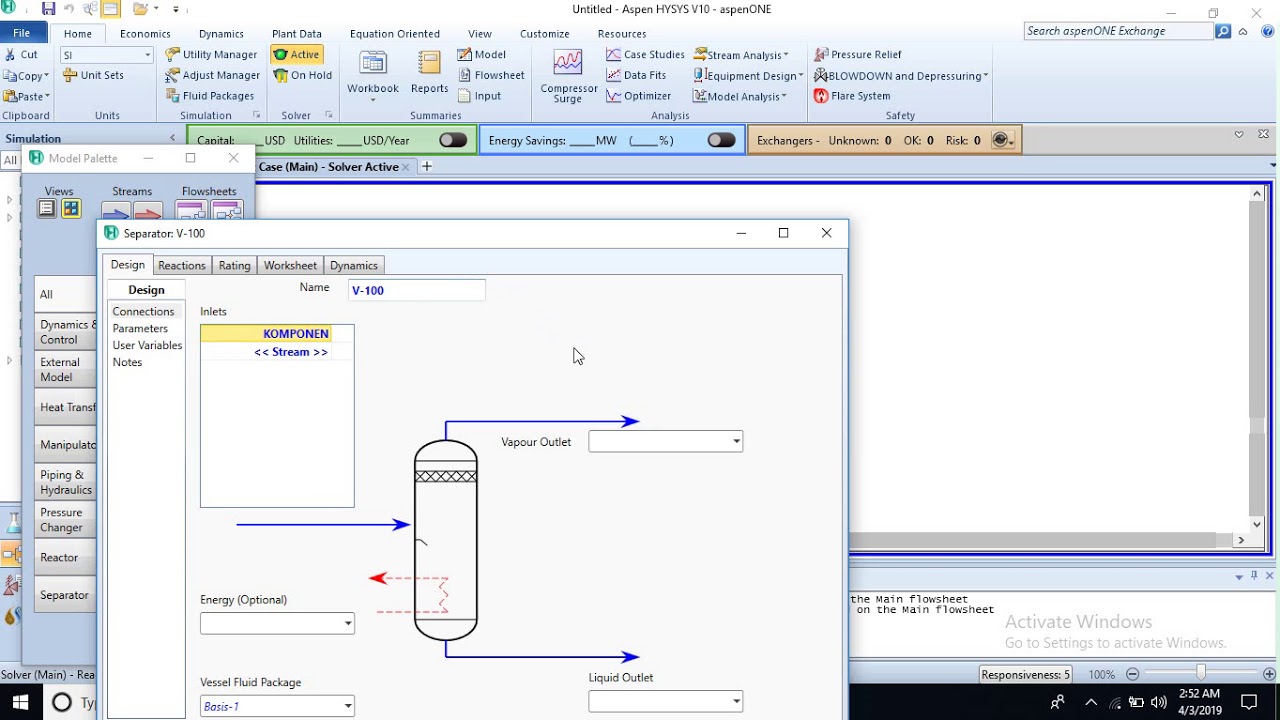Open the Rating tab in Separator window
The width and height of the screenshot is (1280, 720).
click(234, 265)
